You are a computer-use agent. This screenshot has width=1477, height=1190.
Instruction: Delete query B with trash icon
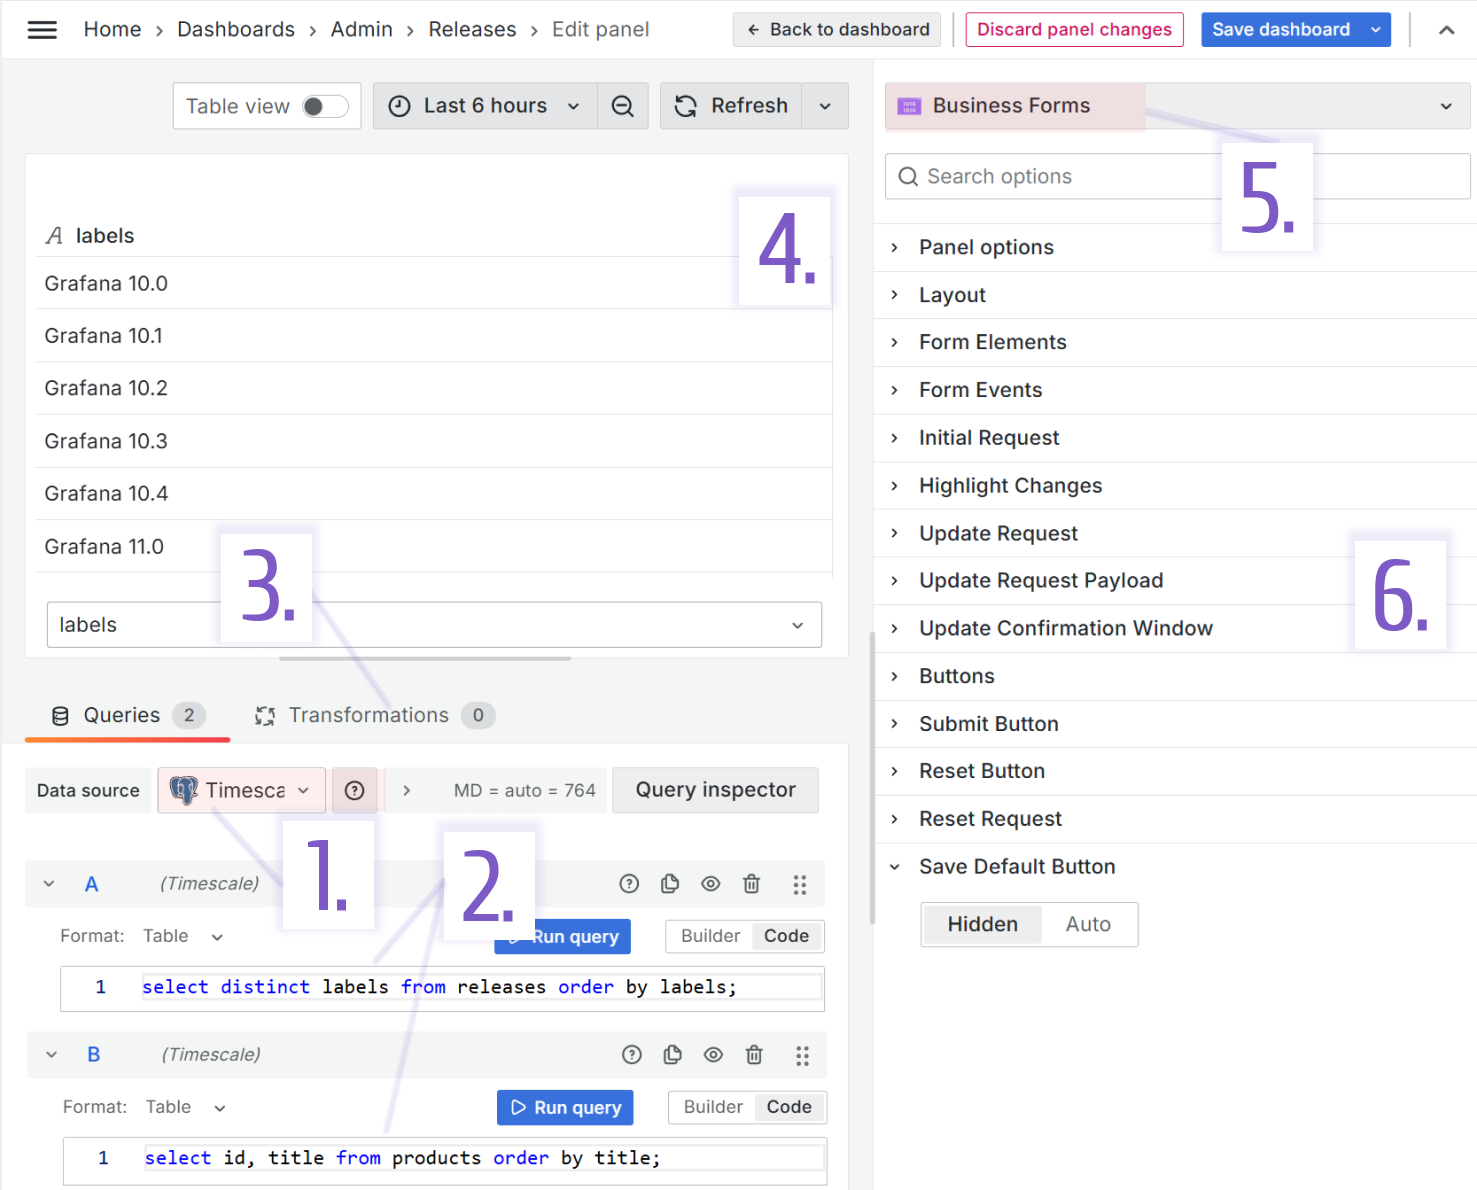point(755,1055)
